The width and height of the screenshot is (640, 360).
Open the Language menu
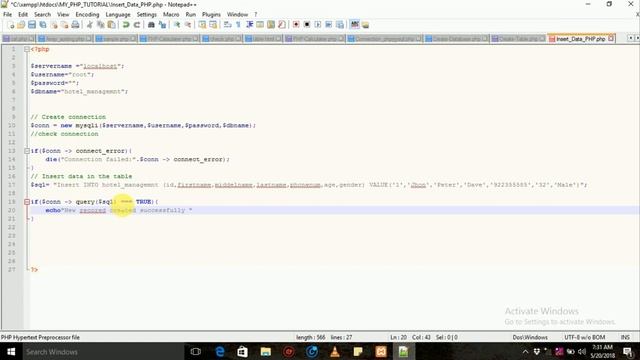point(118,14)
